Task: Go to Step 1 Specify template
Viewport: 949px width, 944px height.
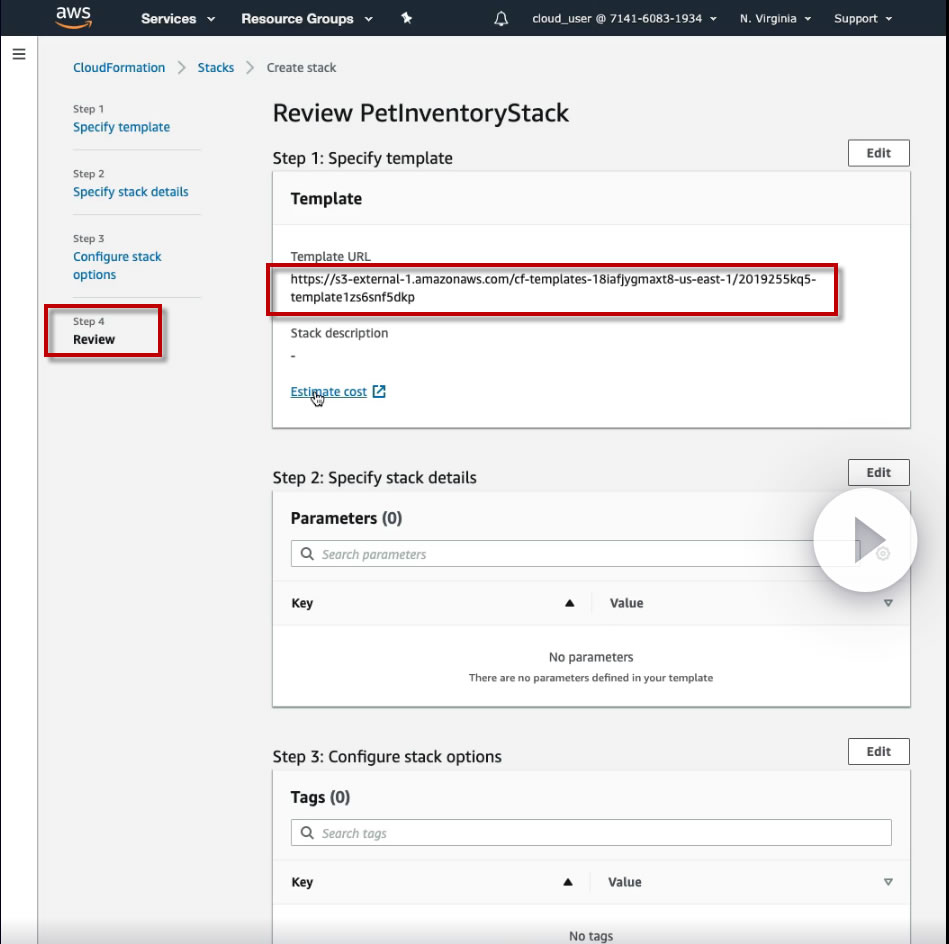Action: [122, 127]
